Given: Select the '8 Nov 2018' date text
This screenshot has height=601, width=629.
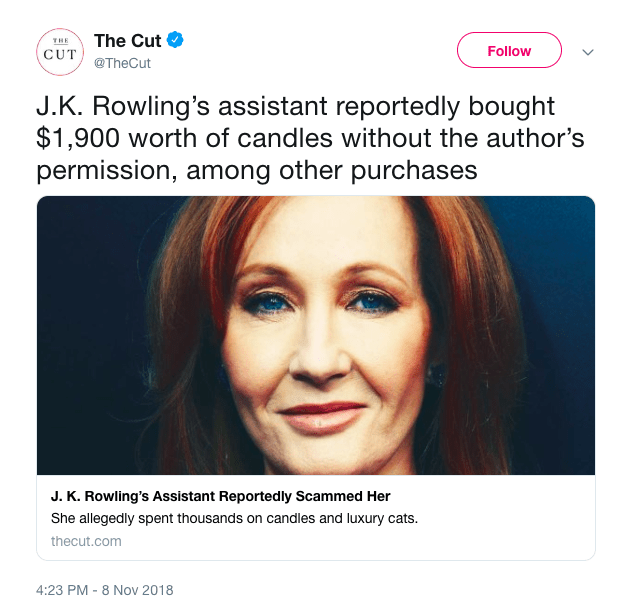Looking at the screenshot, I should coord(138,591).
